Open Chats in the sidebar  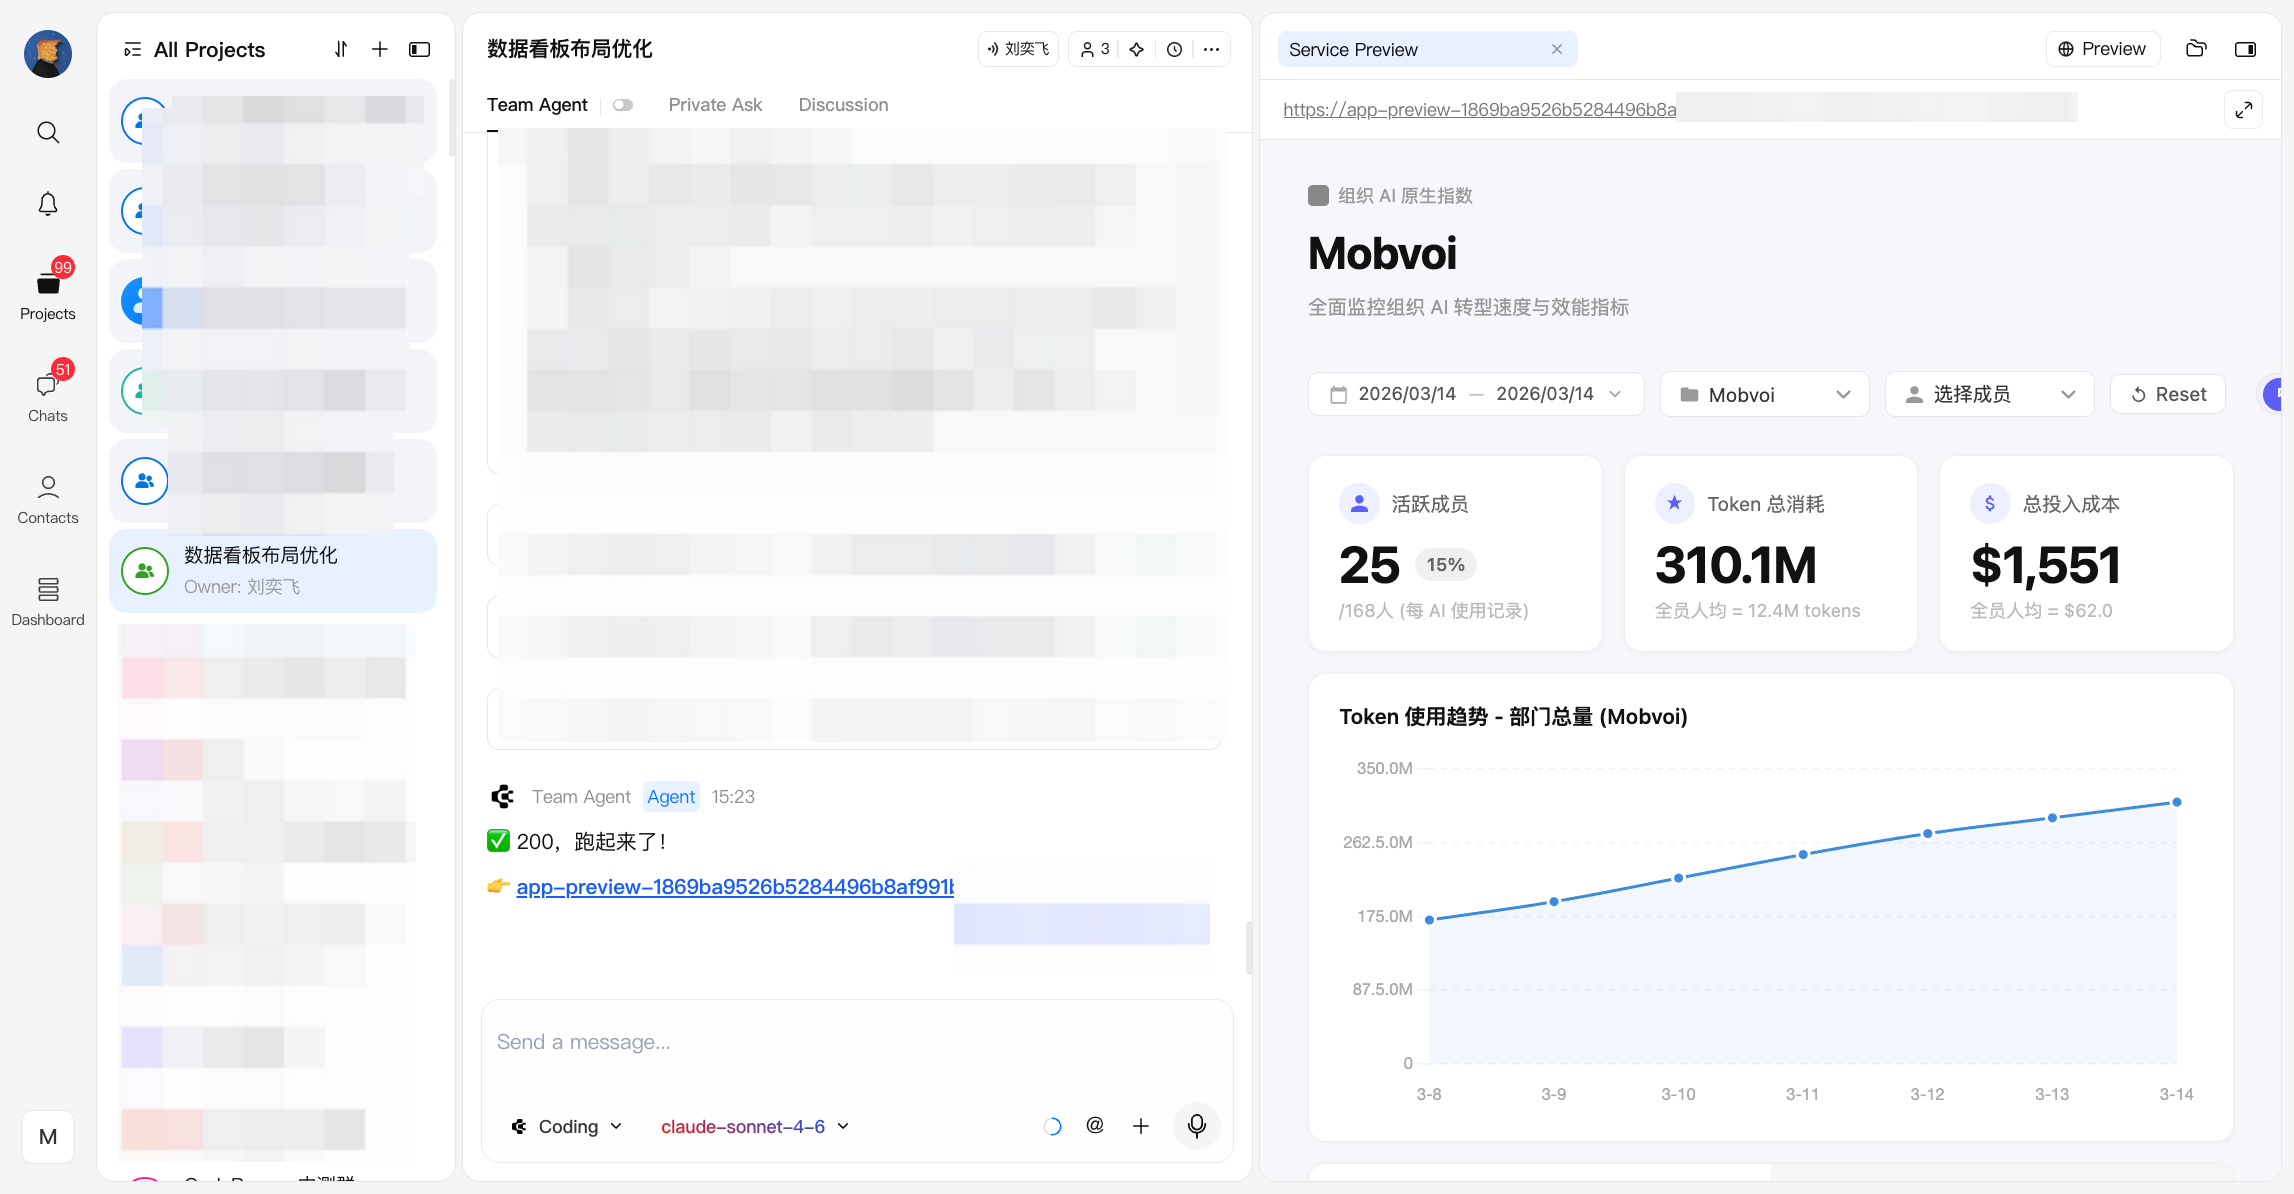point(48,394)
